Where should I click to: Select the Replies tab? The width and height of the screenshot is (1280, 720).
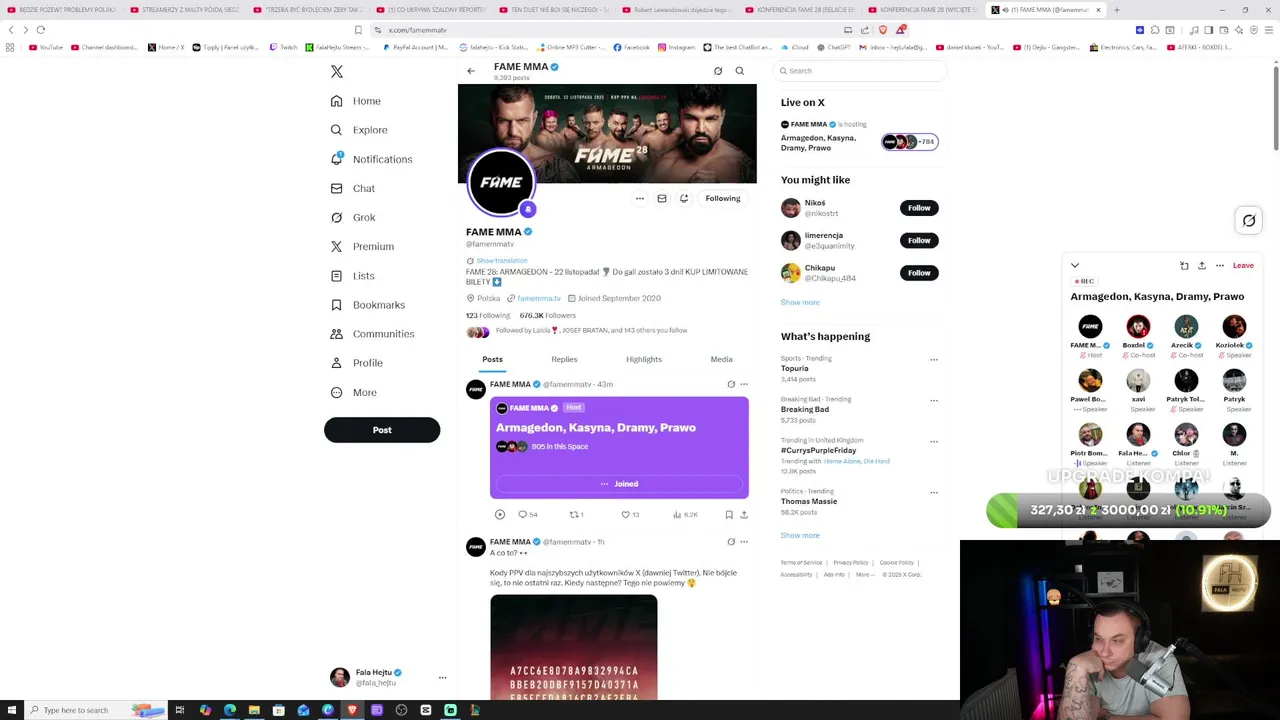tap(564, 359)
